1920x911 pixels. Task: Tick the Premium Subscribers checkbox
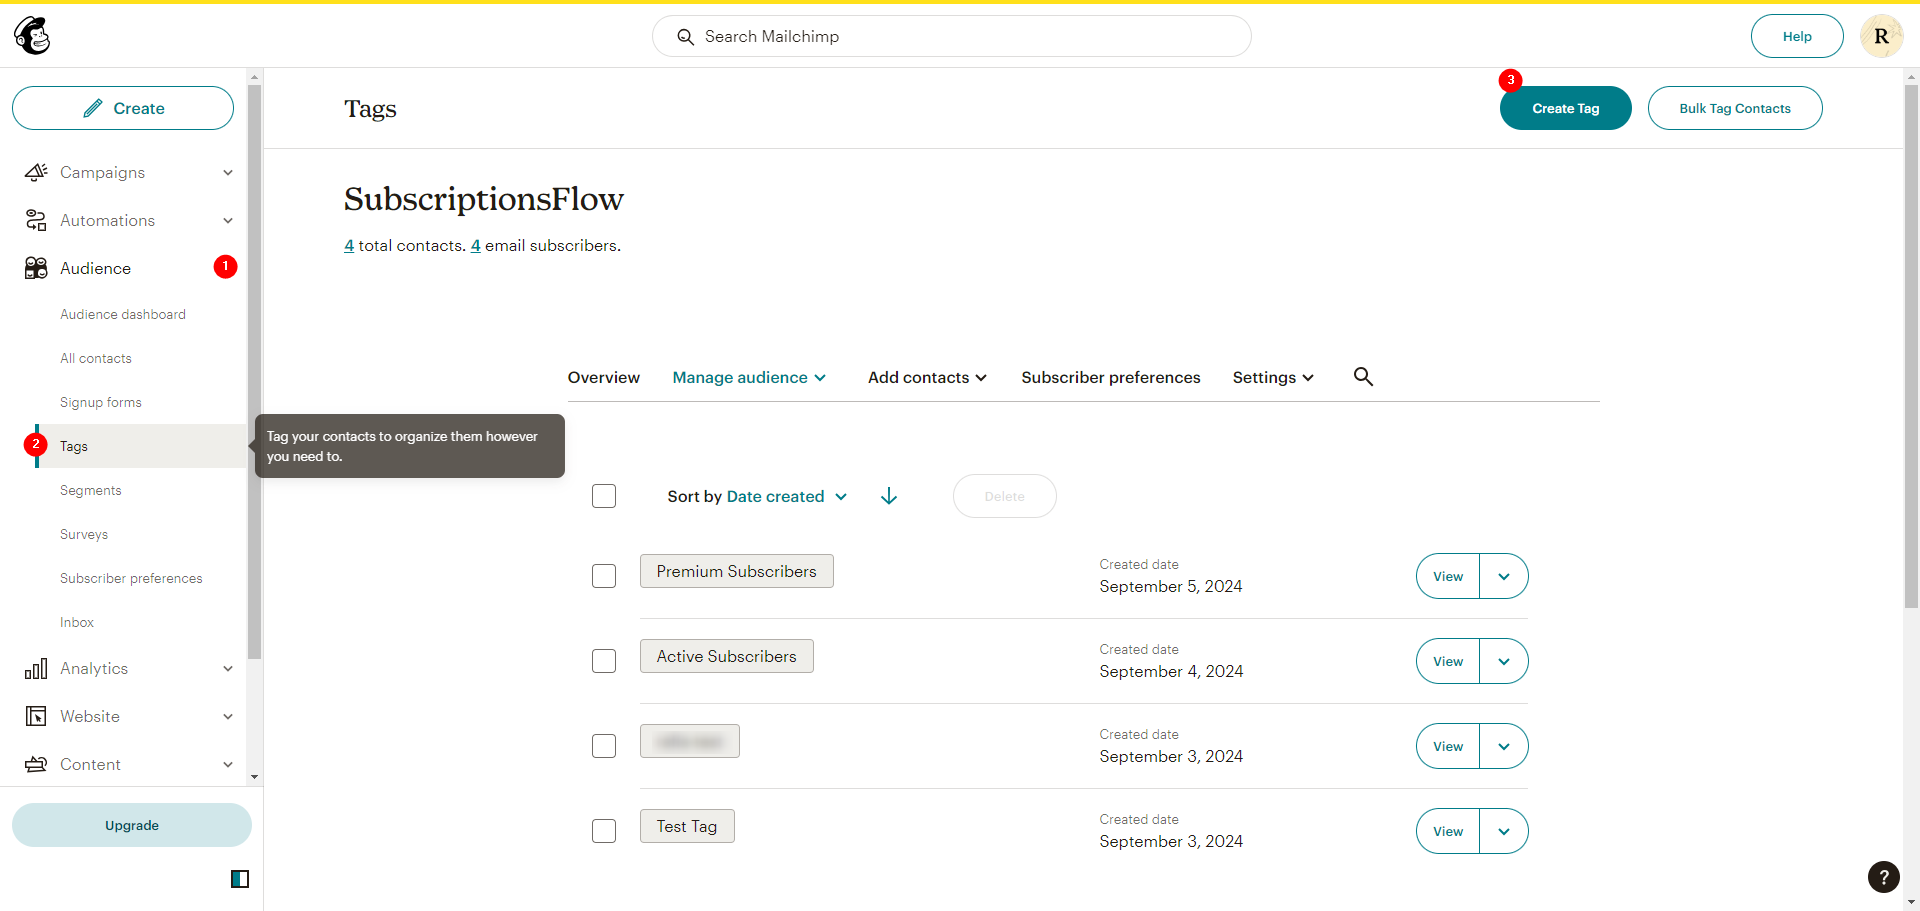coord(604,576)
